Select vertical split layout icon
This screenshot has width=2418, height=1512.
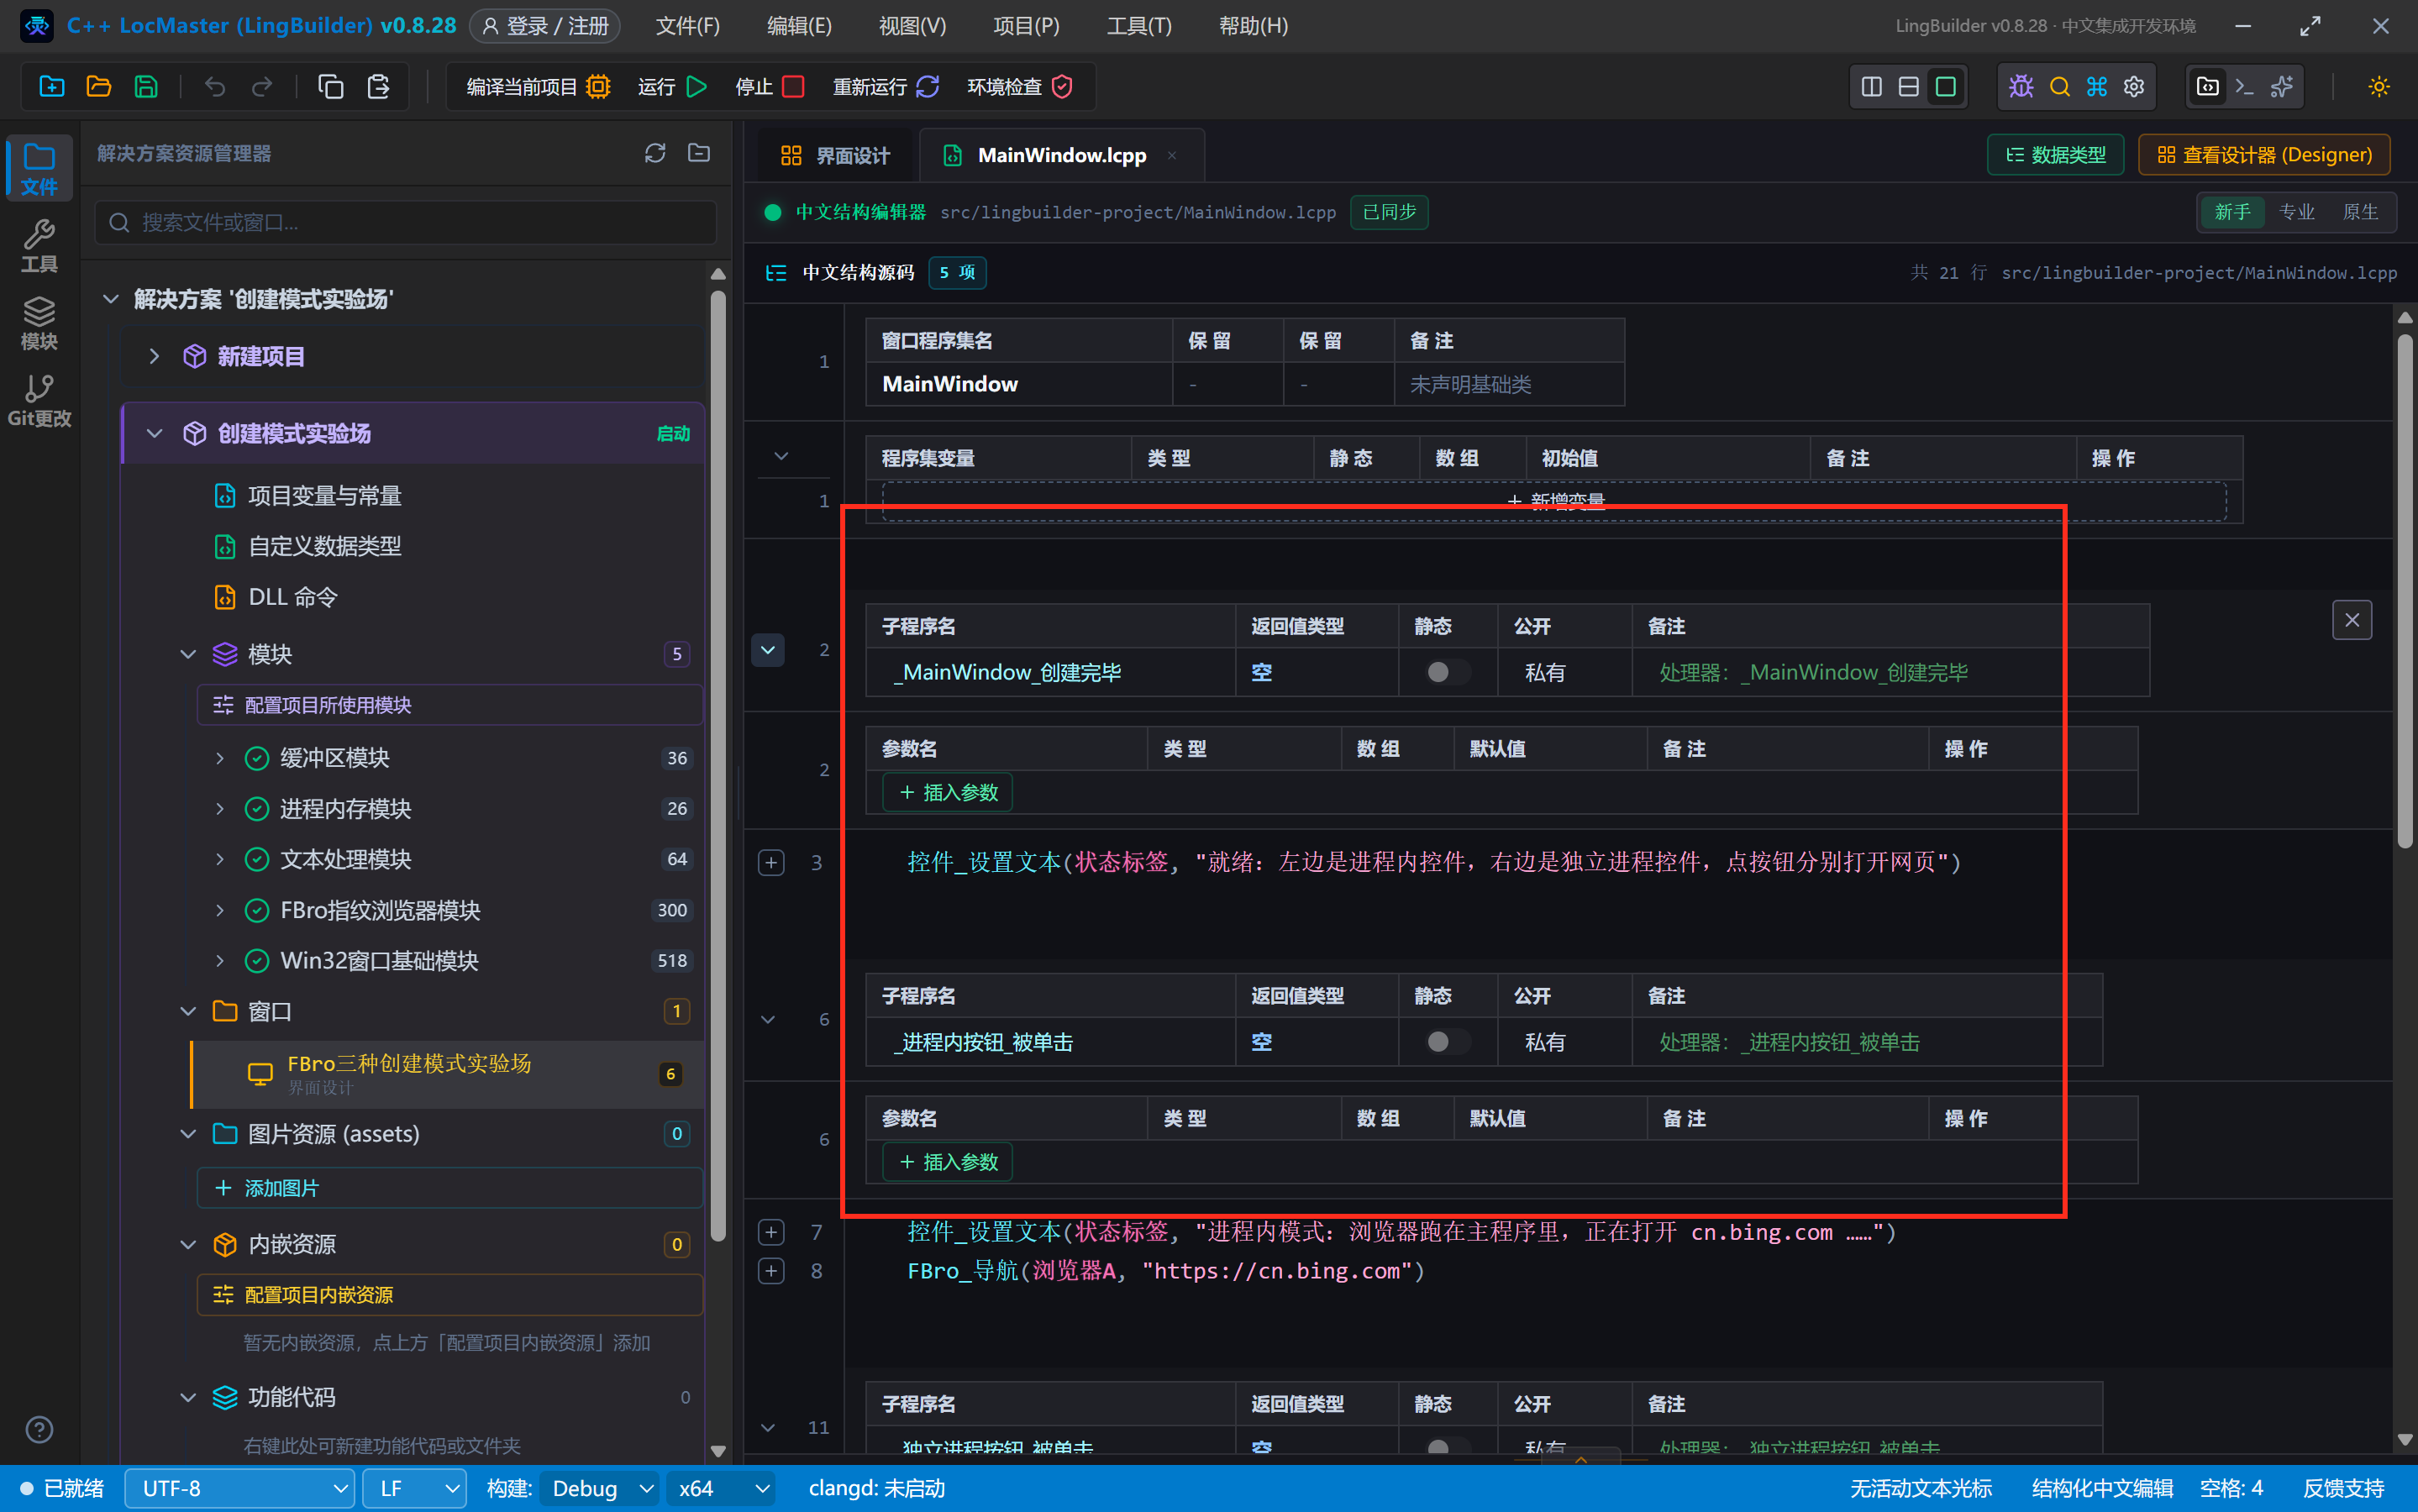coord(1872,87)
